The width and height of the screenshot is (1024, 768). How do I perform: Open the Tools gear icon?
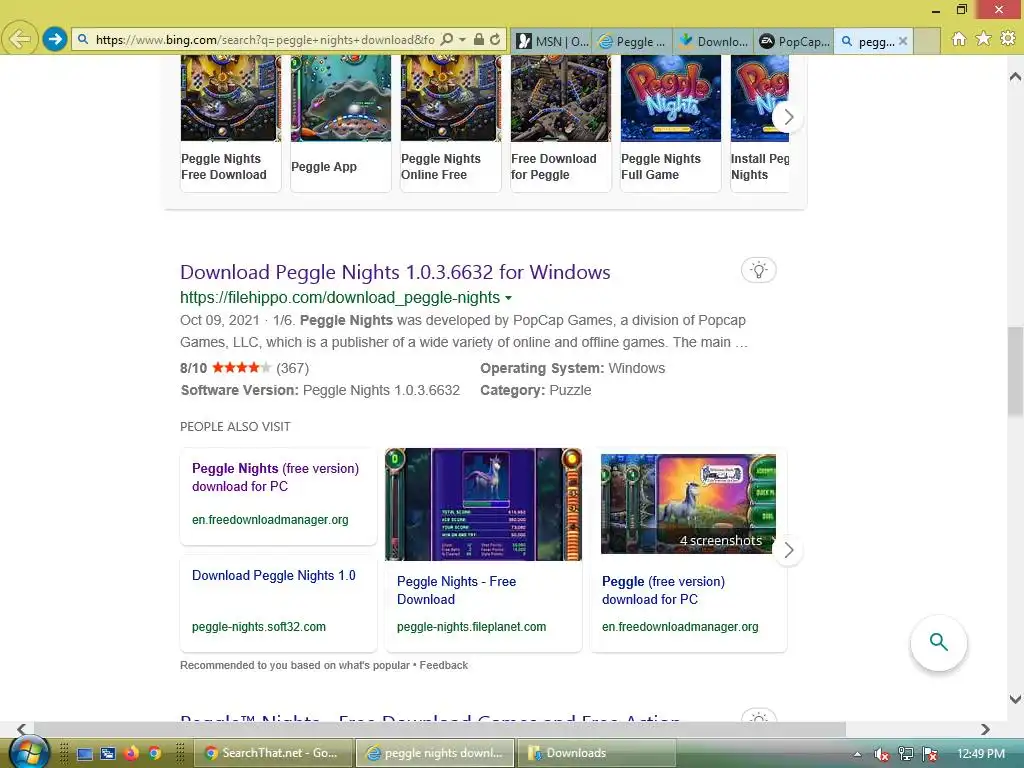1008,39
